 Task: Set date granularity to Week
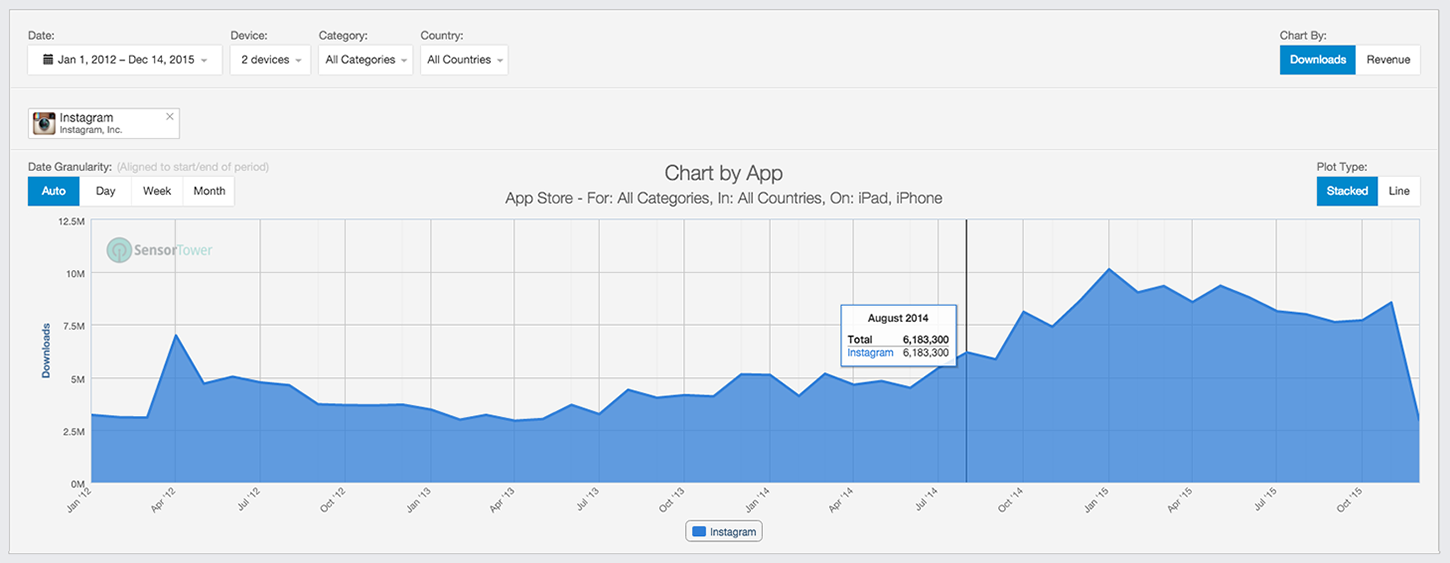click(157, 191)
